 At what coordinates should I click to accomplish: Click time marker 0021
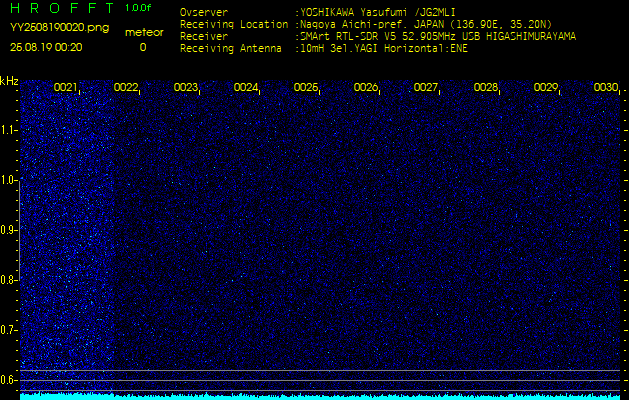point(65,87)
